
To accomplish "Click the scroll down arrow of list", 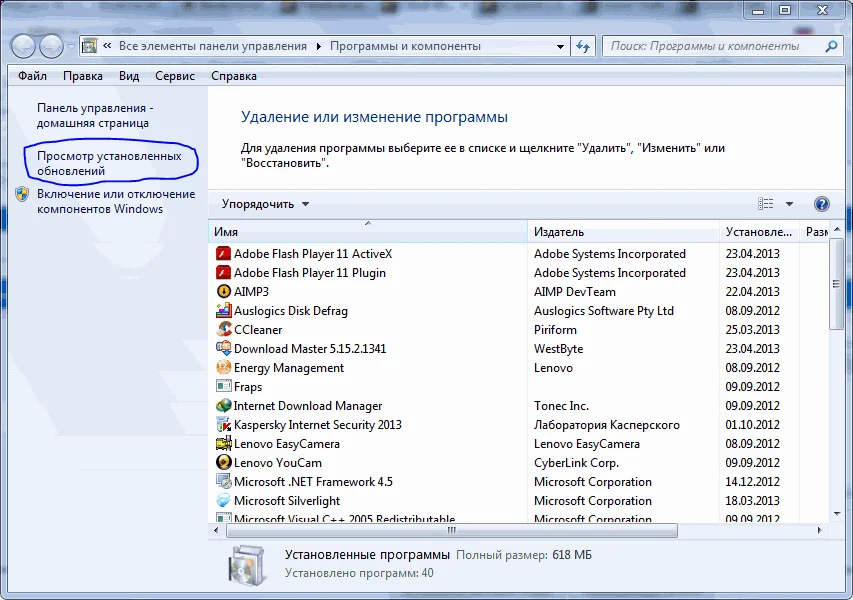I will pyautogui.click(x=837, y=514).
